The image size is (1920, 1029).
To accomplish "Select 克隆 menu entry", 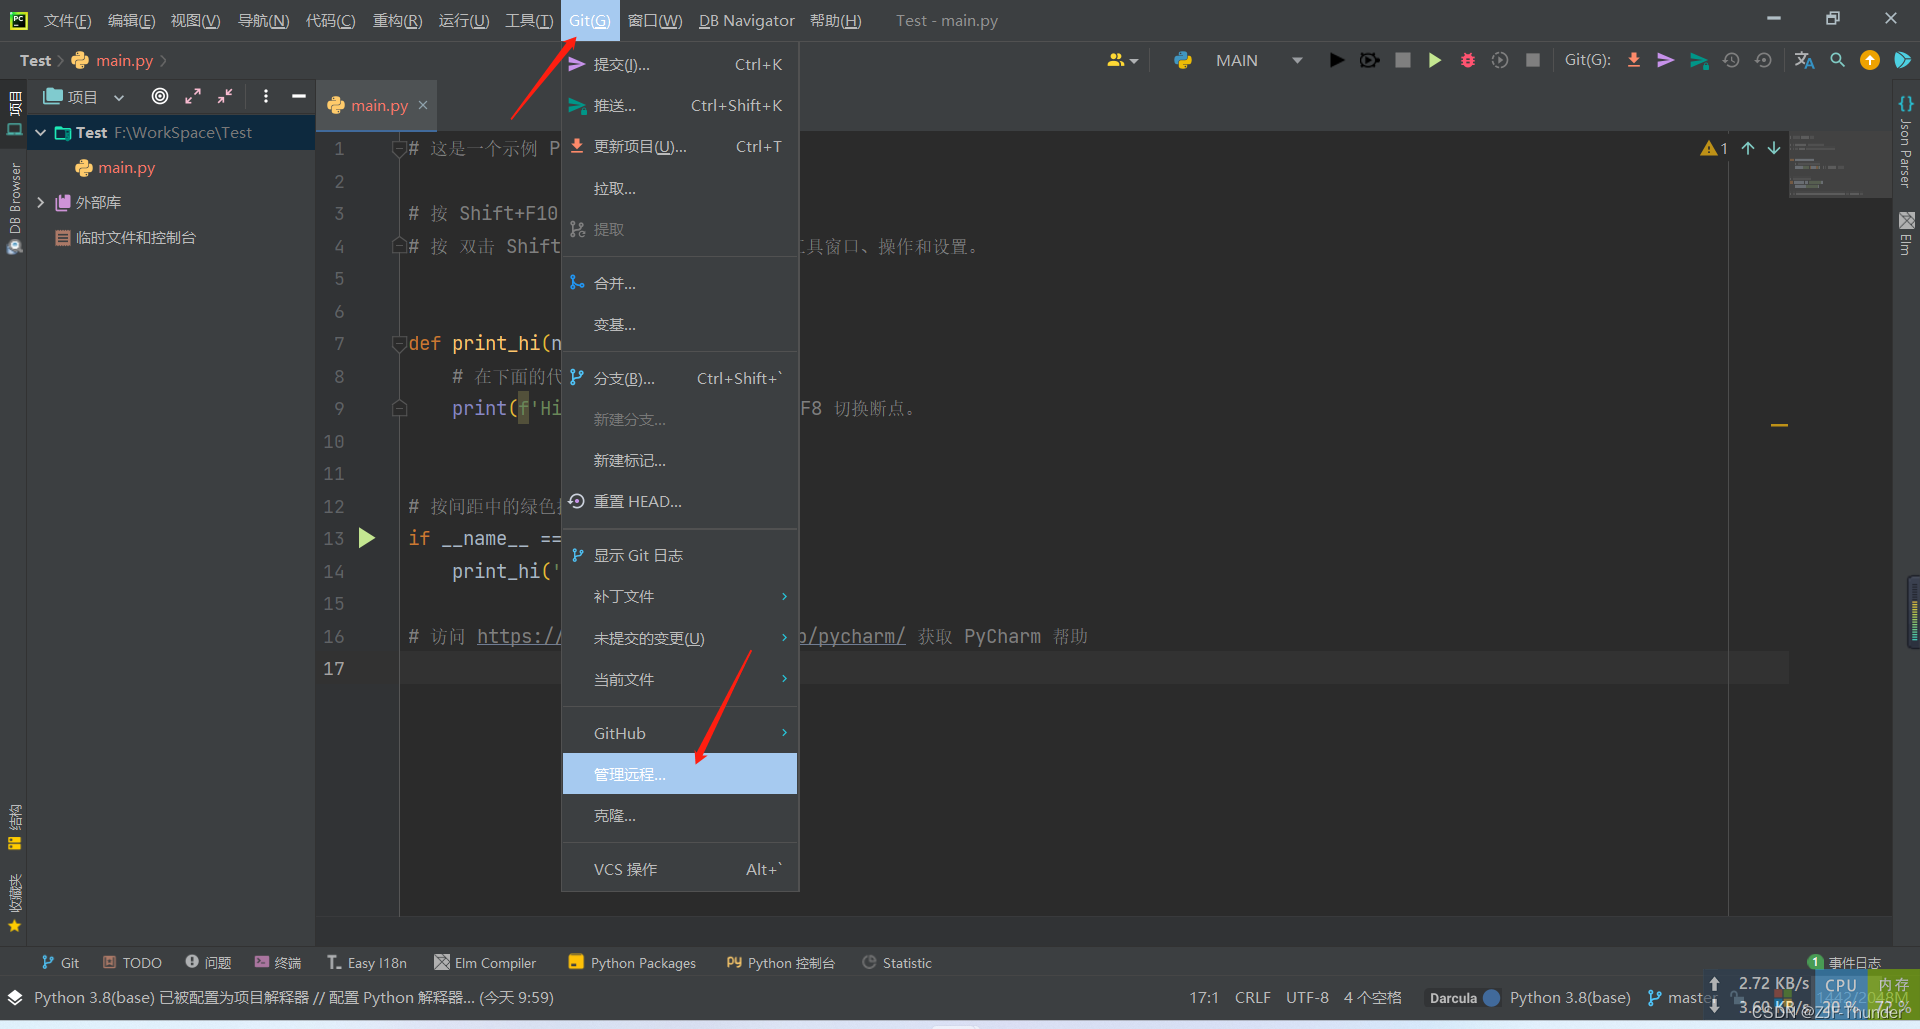I will click(680, 816).
